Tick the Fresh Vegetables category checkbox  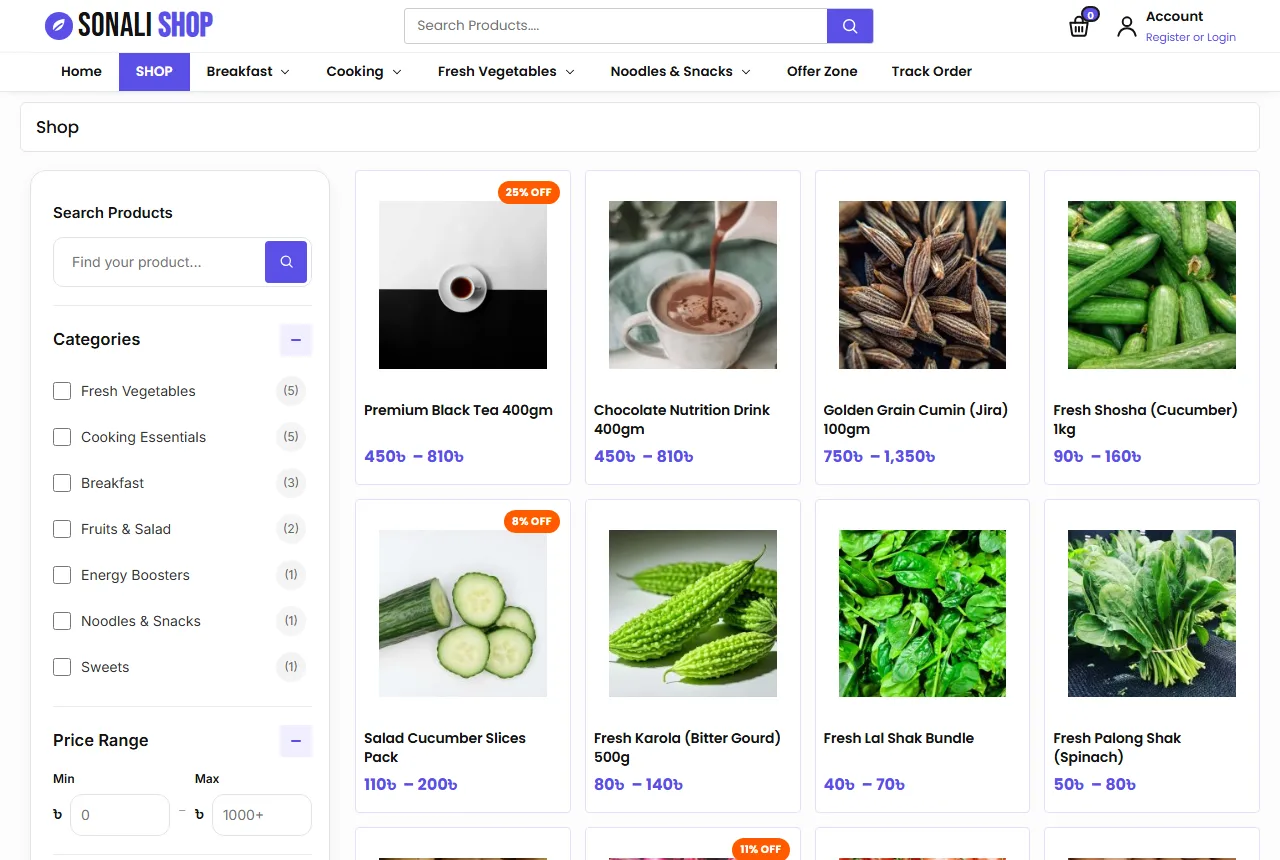pos(62,391)
